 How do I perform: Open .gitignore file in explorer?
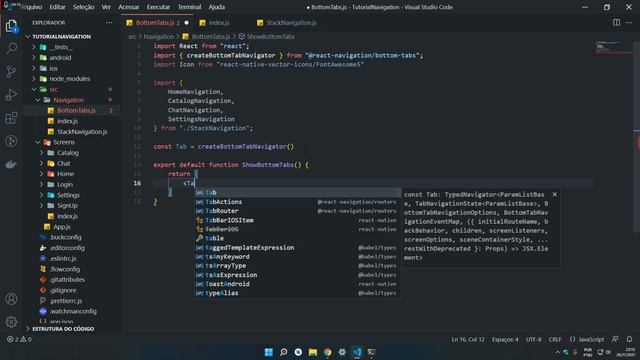63,290
